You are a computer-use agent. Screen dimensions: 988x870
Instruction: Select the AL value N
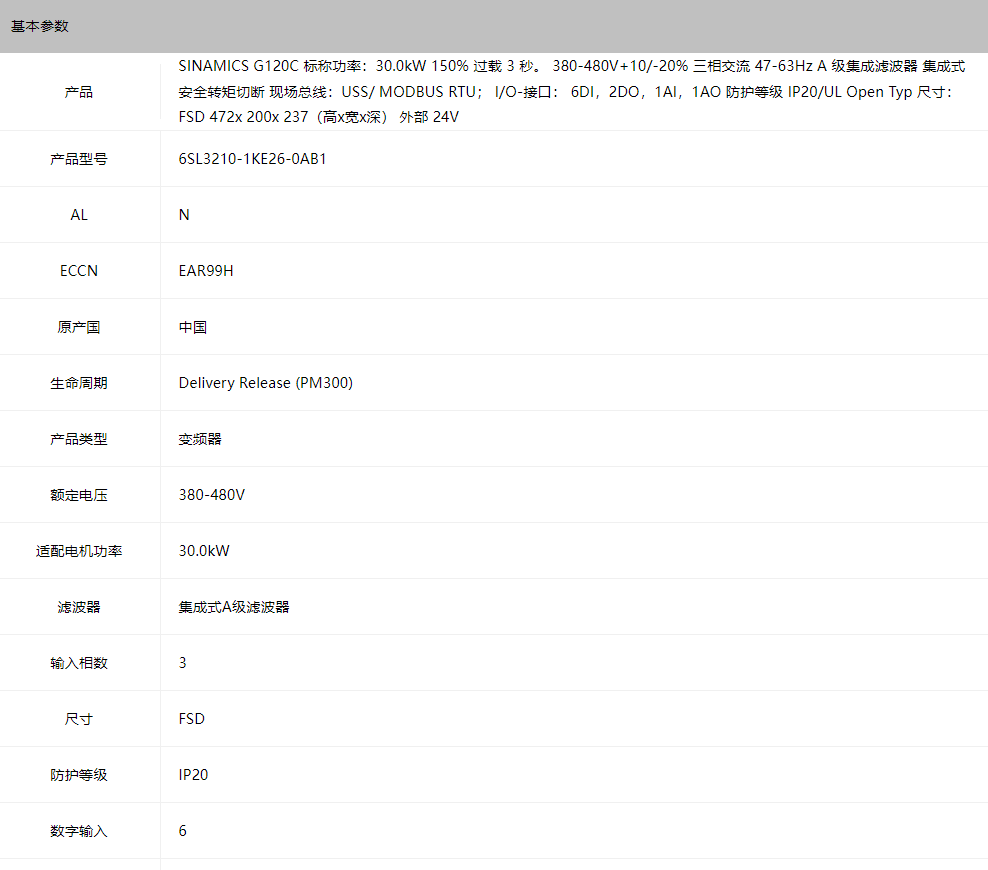coord(184,215)
